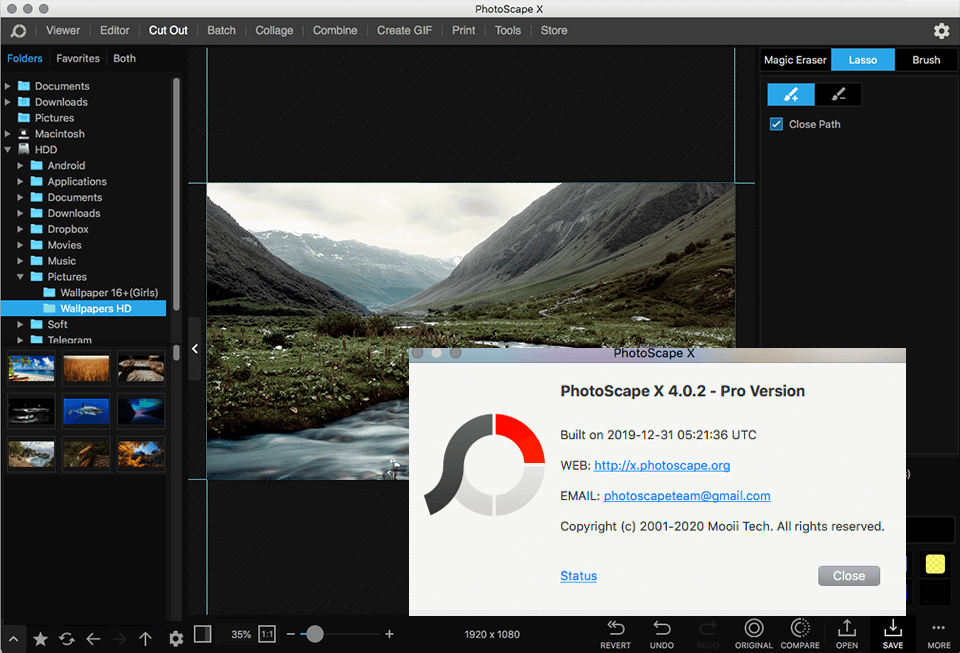Expand the top-level Documents folder
The width and height of the screenshot is (960, 653).
7,86
